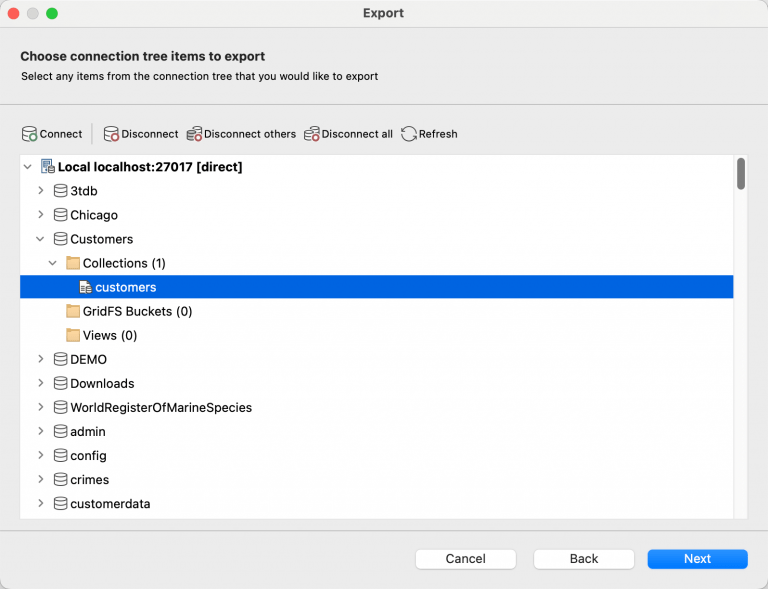This screenshot has width=768, height=589.
Task: Collapse the Customers database node
Action: click(x=40, y=239)
